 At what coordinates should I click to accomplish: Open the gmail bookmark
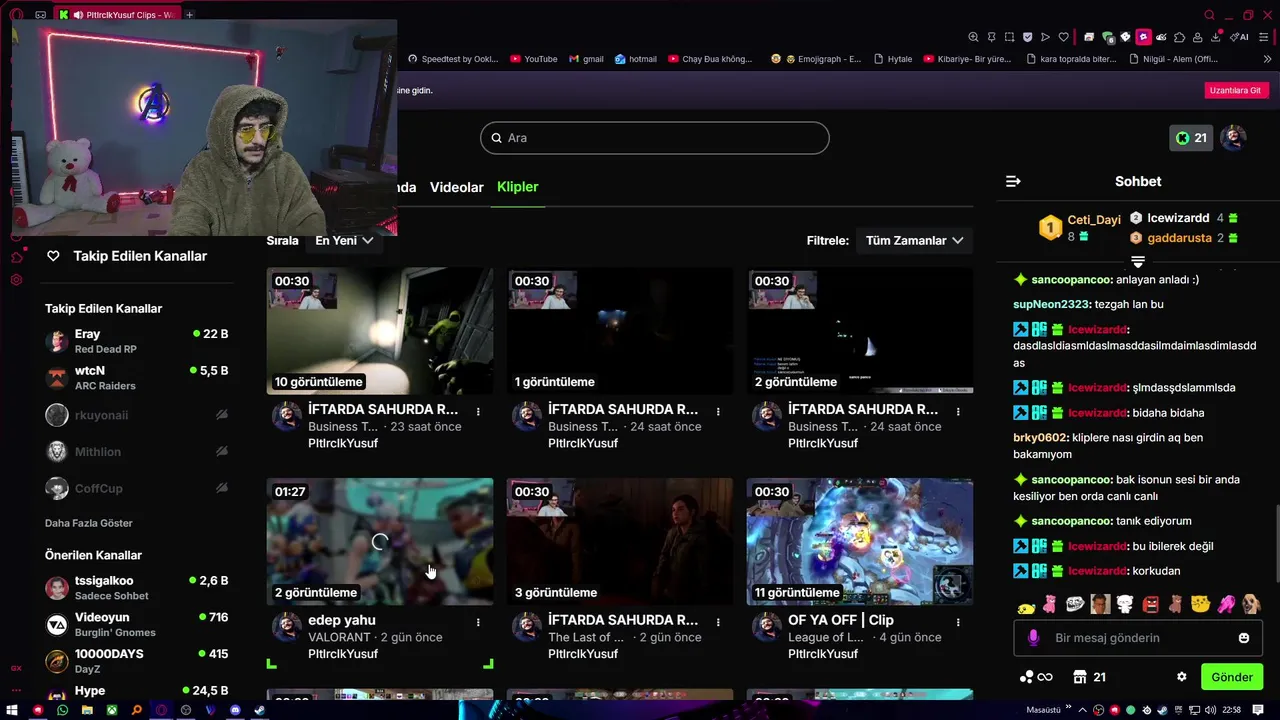coord(586,59)
